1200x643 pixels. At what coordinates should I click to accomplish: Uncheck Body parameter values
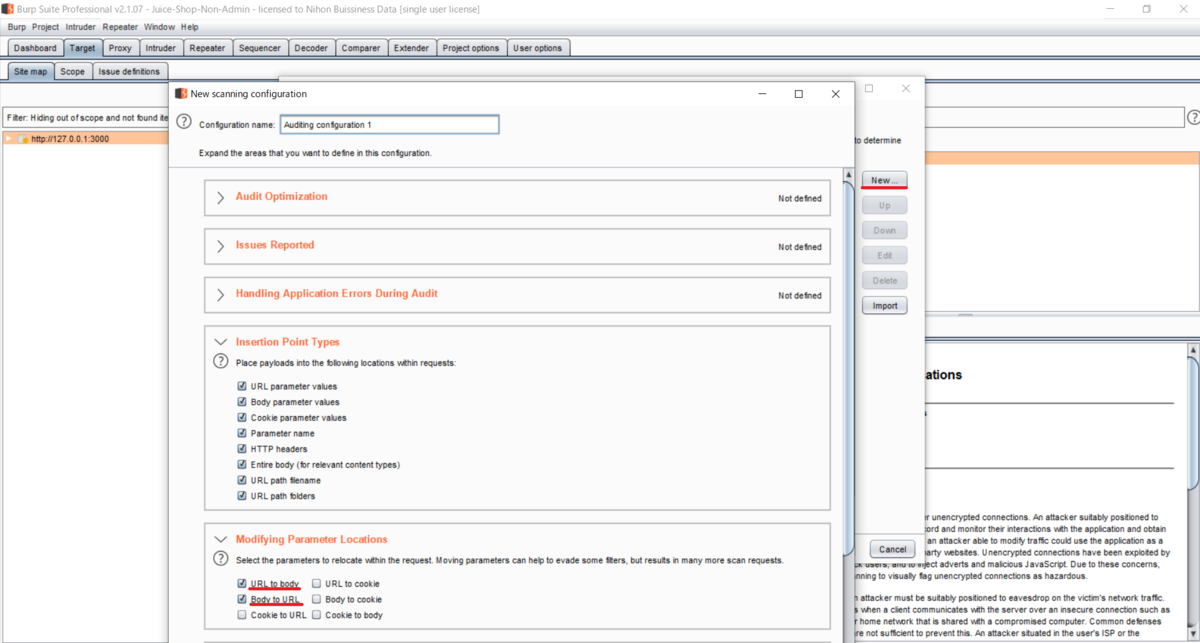coord(242,402)
